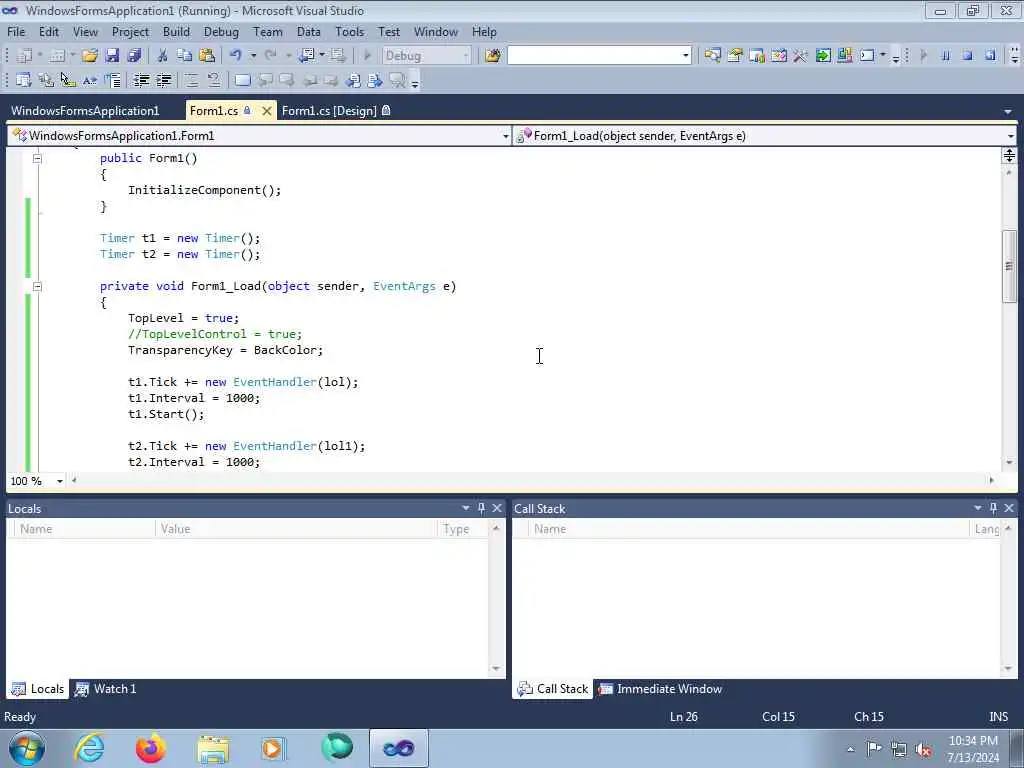The height and width of the screenshot is (768, 1024).
Task: Toggle a bookmark on current line
Action: (x=242, y=80)
